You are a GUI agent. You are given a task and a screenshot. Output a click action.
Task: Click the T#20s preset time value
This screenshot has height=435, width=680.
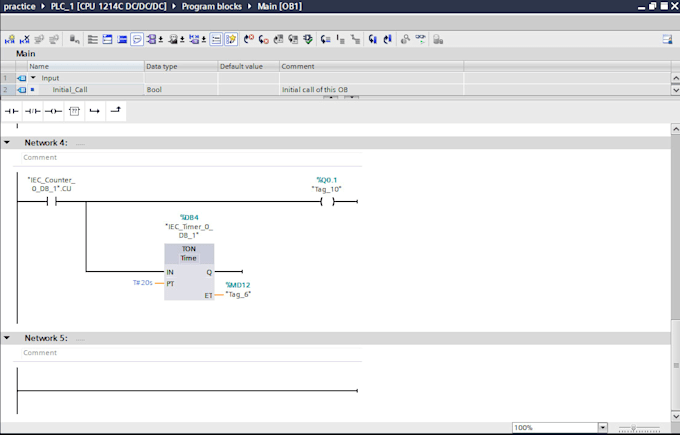143,283
